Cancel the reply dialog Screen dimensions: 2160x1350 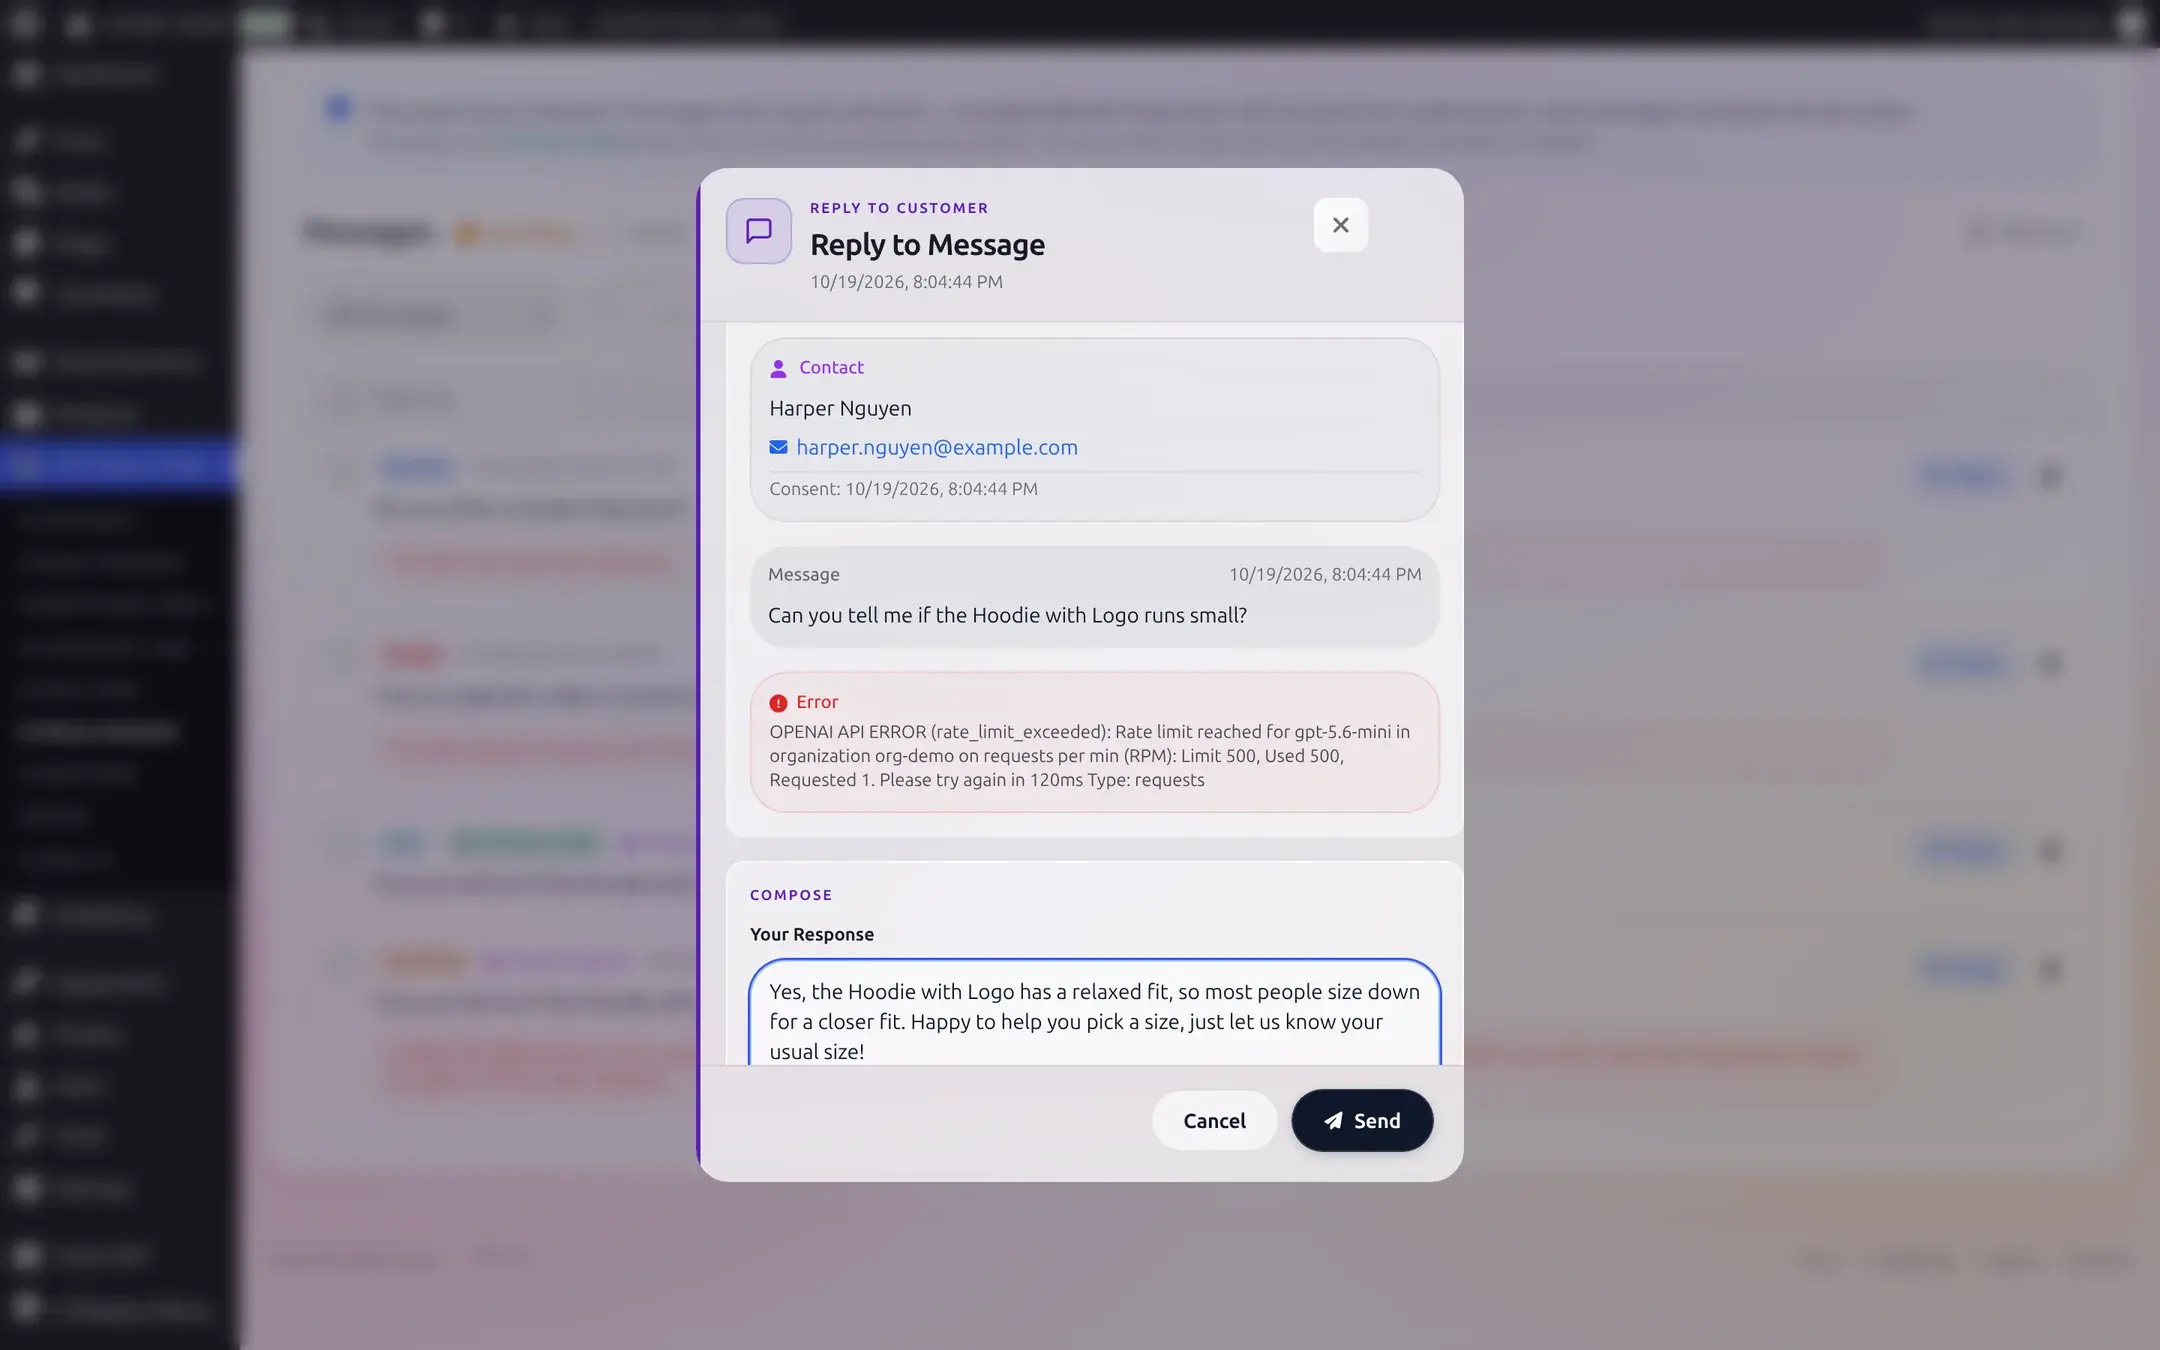coord(1214,1120)
